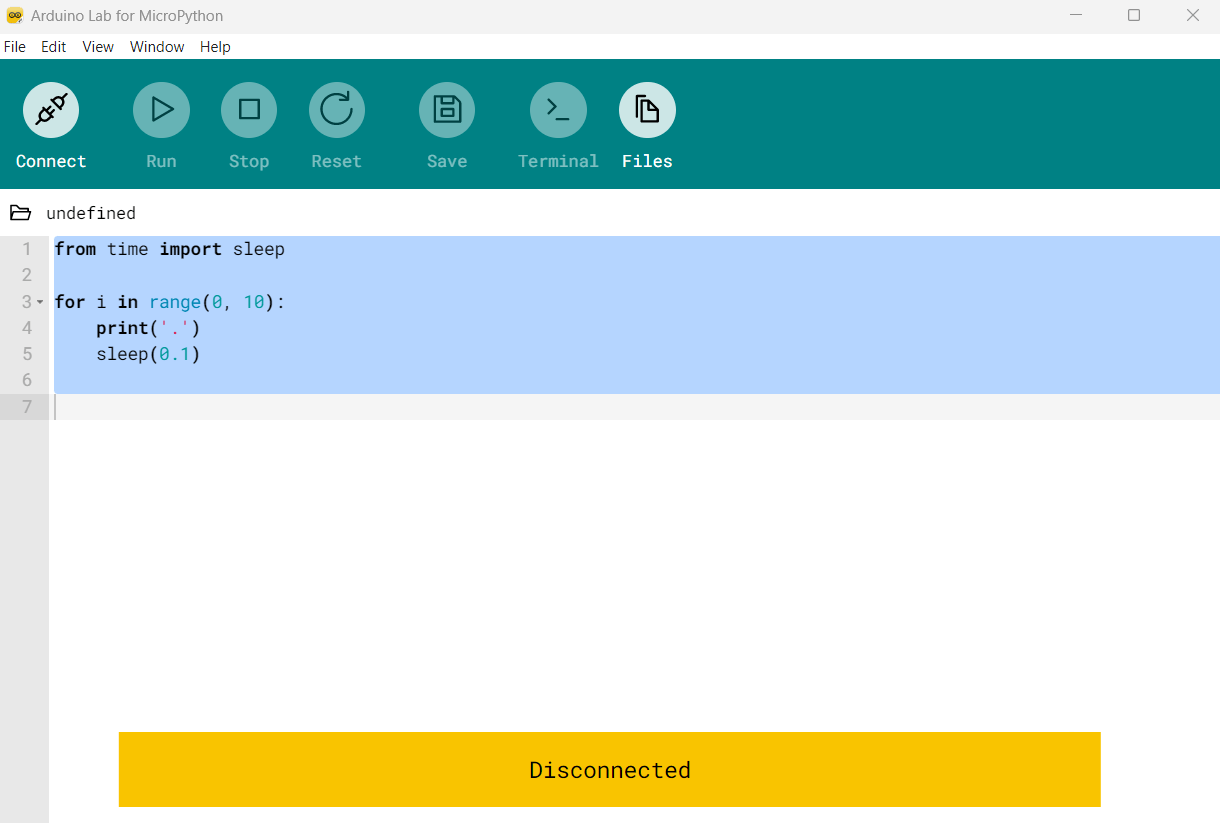The height and width of the screenshot is (823, 1220).
Task: Click the Connect plug icon
Action: point(51,110)
